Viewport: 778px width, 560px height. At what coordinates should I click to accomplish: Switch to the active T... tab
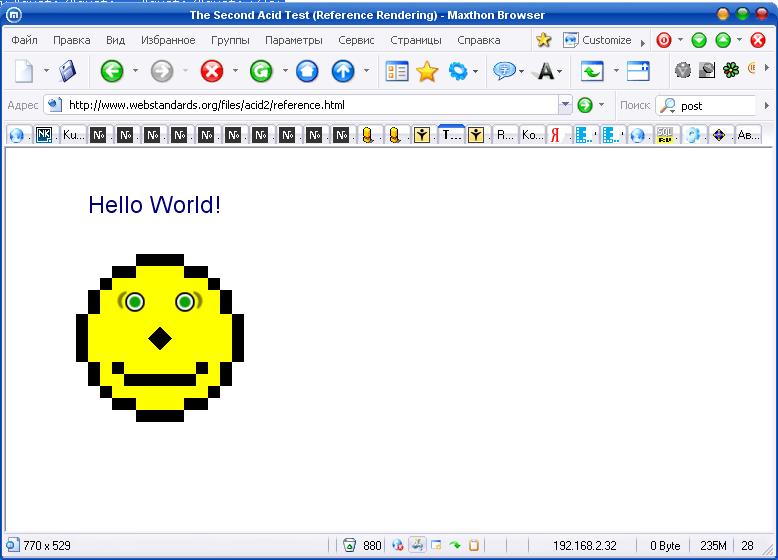click(452, 134)
